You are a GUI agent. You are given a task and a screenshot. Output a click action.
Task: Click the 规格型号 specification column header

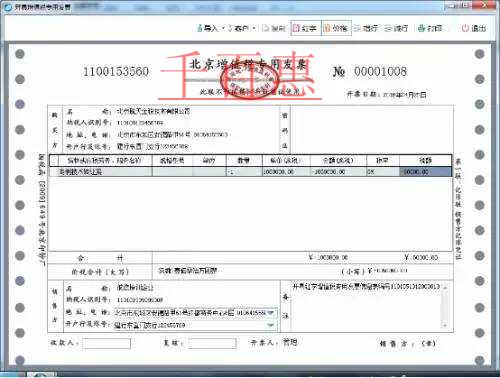tap(172, 161)
